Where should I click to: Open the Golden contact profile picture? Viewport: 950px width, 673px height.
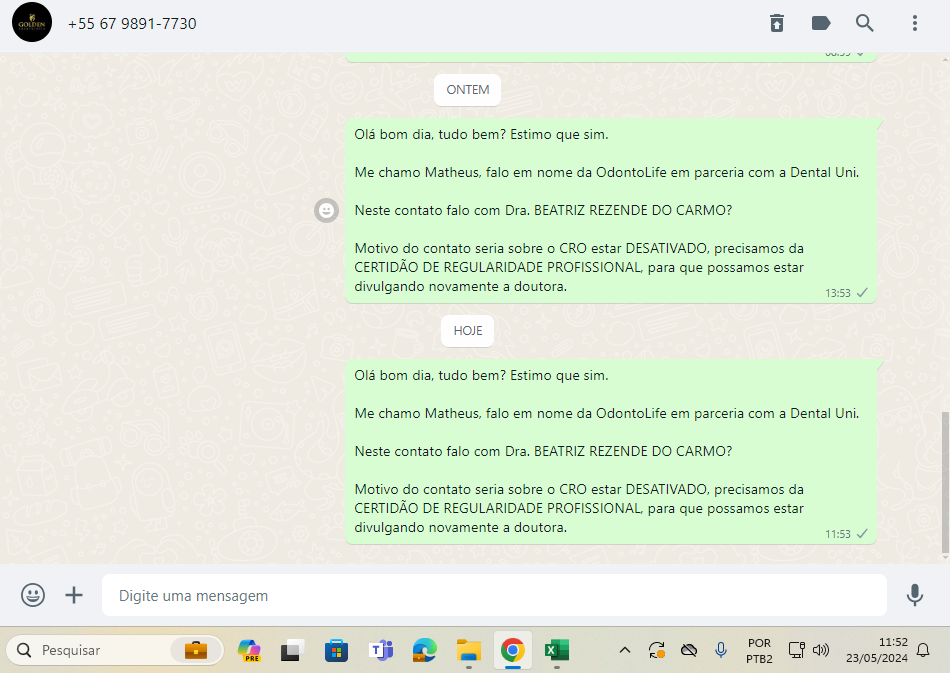(32, 22)
